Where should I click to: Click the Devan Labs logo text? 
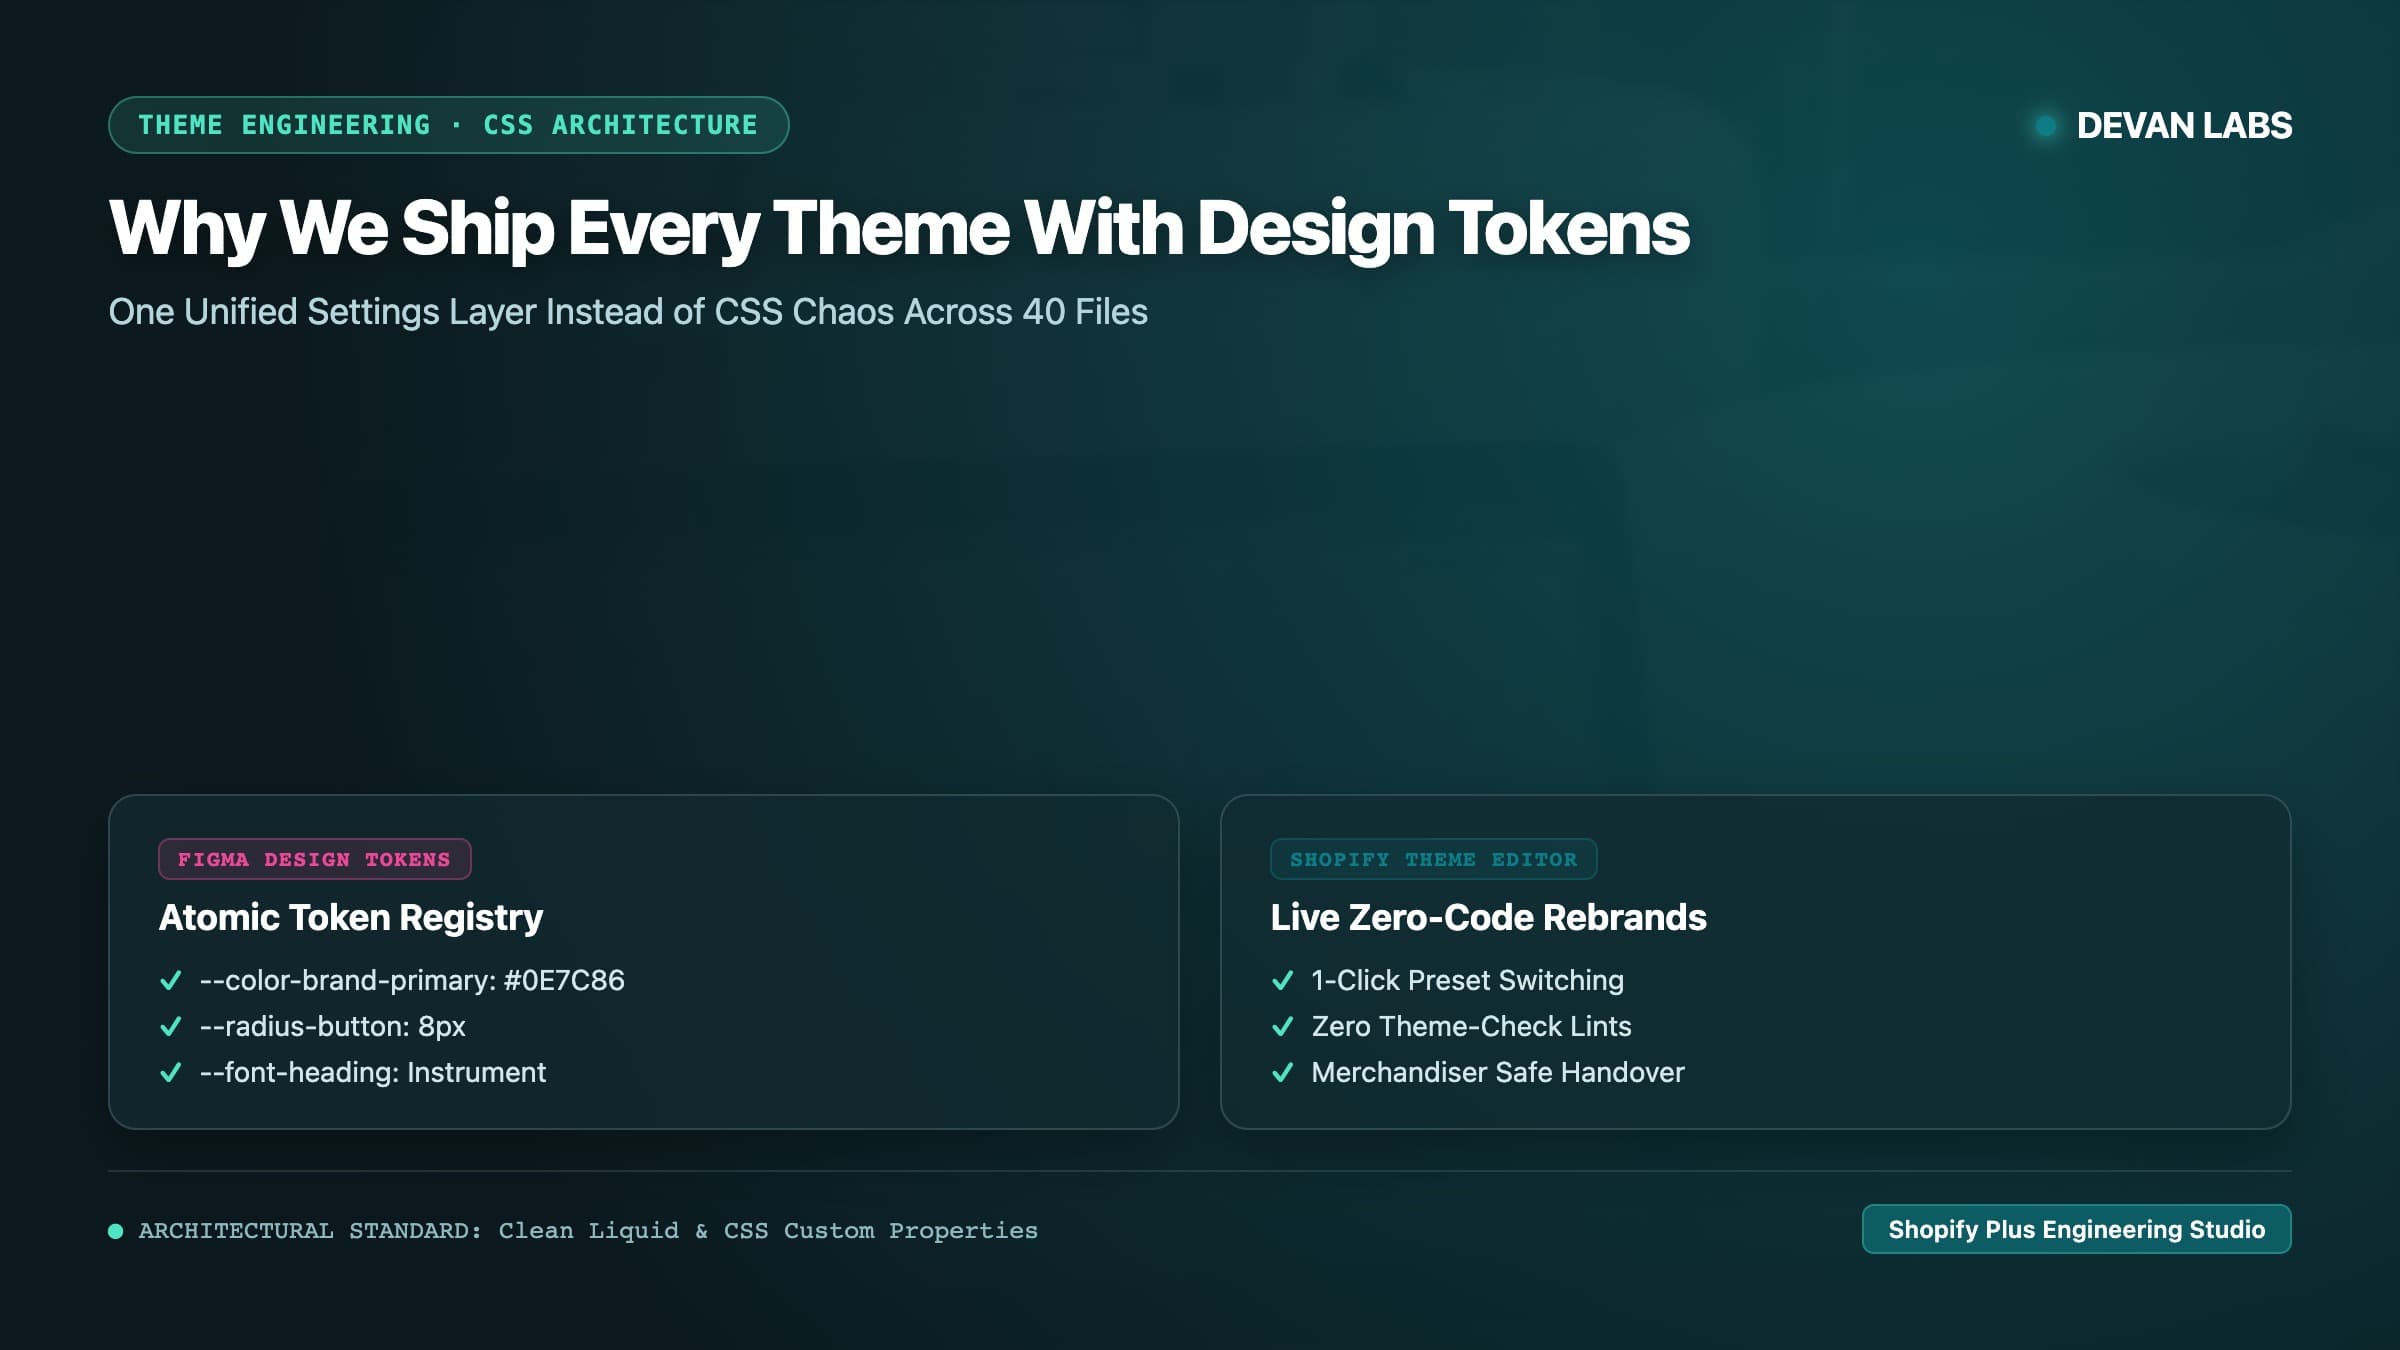point(2184,125)
